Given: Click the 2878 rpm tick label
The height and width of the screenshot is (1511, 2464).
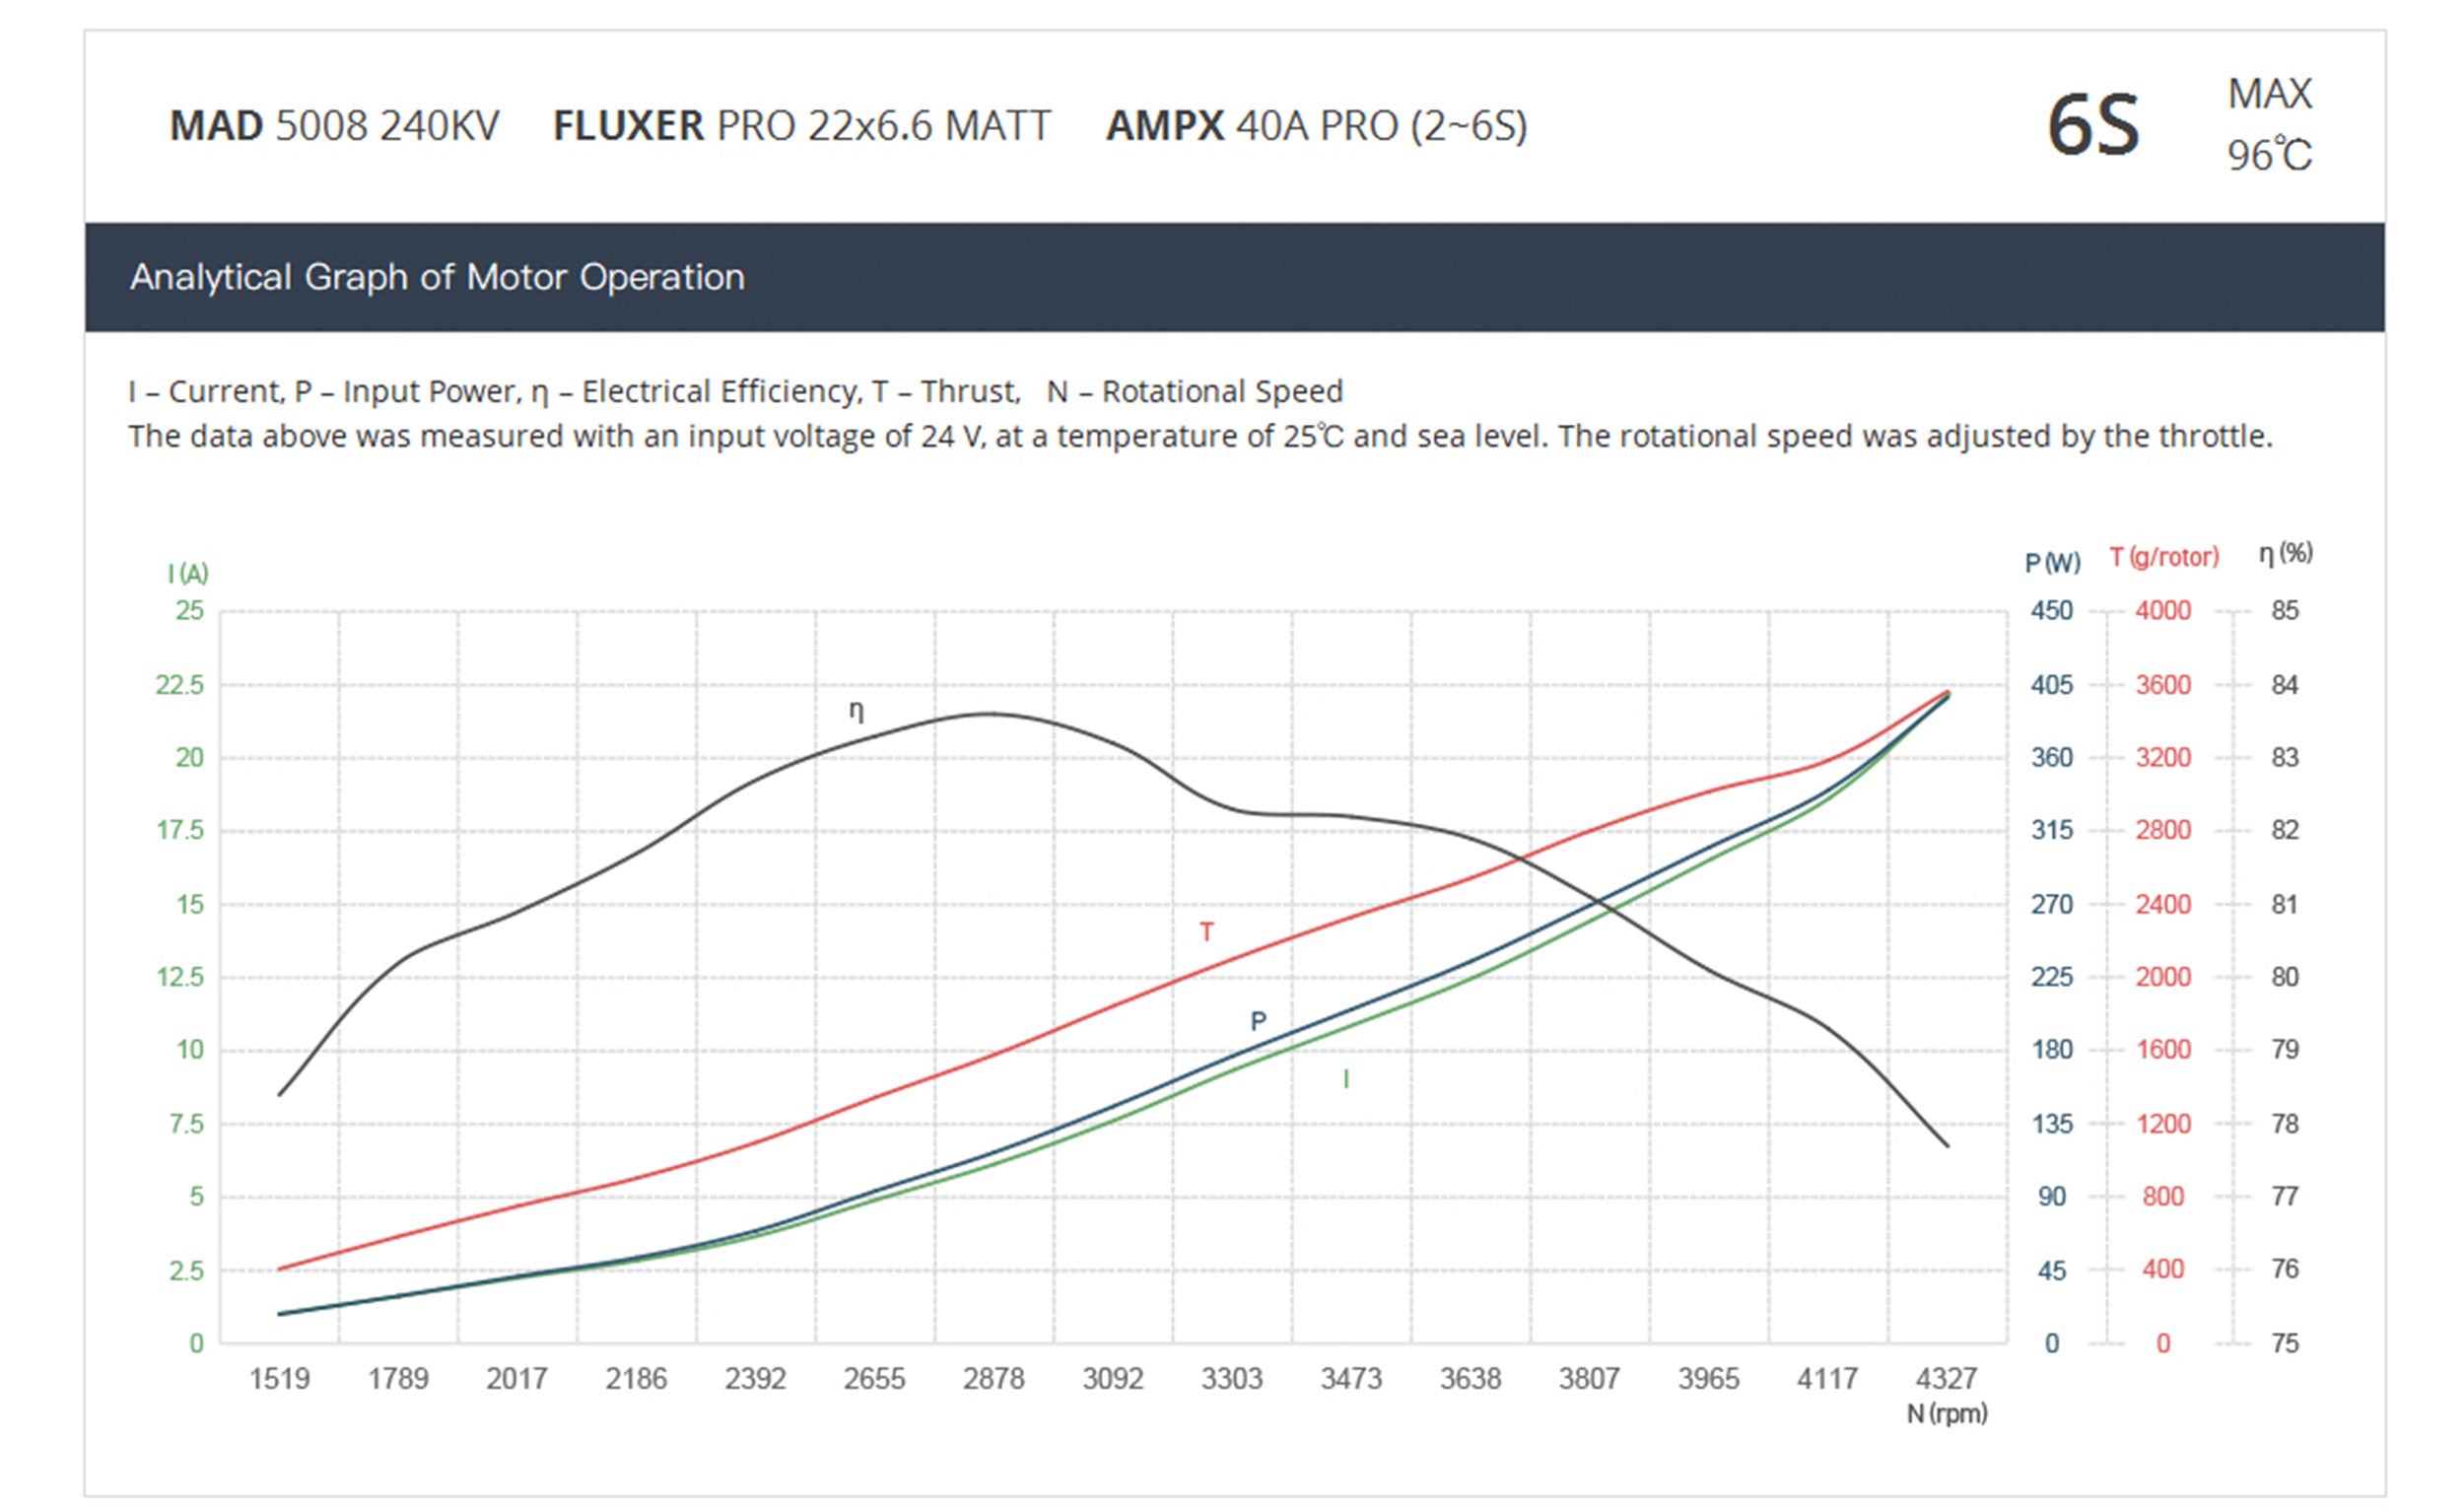Looking at the screenshot, I should (x=993, y=1379).
